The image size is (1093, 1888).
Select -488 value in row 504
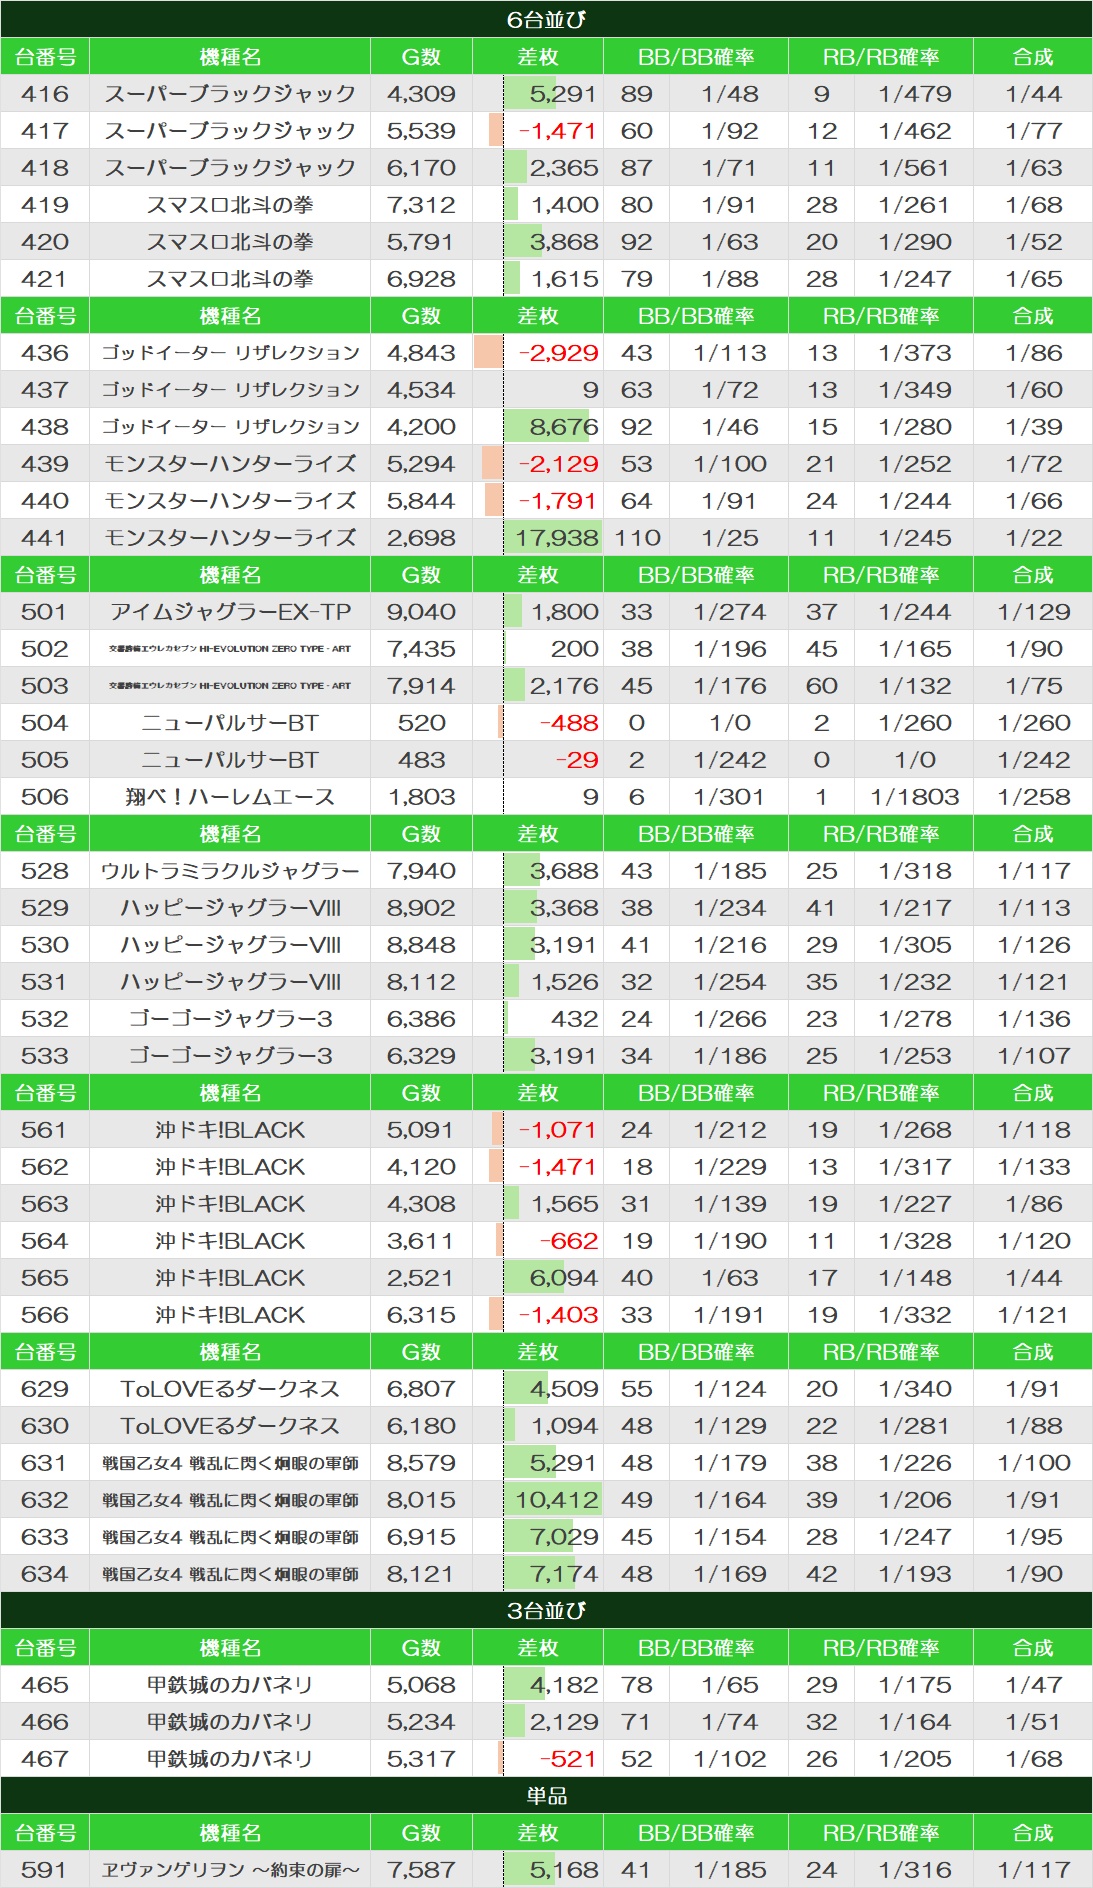568,723
